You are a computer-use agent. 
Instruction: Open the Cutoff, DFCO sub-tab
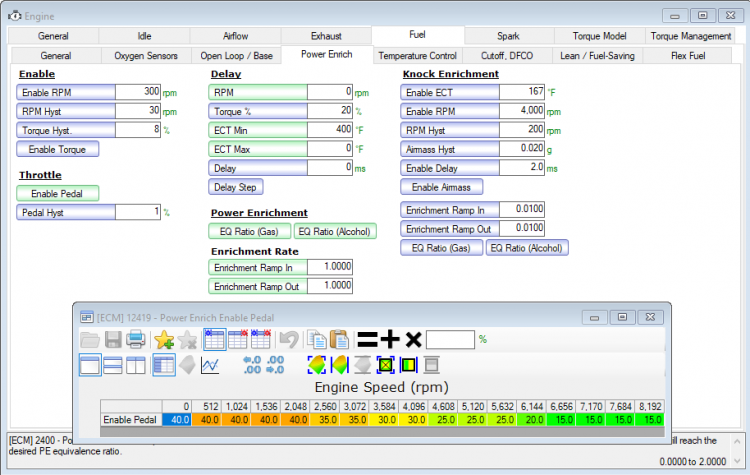tap(507, 55)
